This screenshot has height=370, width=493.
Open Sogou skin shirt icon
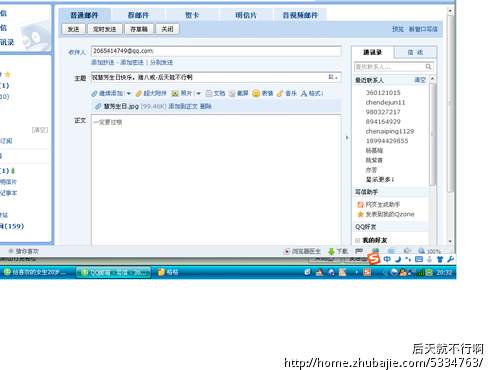point(440,259)
